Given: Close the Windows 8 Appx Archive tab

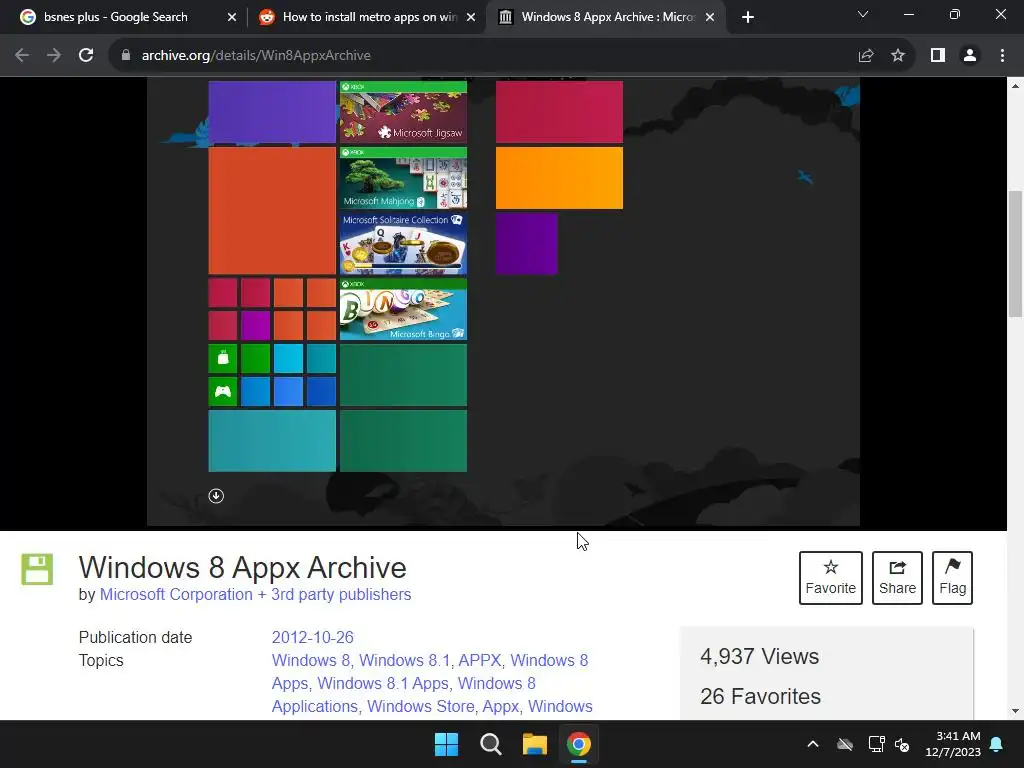Looking at the screenshot, I should [x=710, y=17].
